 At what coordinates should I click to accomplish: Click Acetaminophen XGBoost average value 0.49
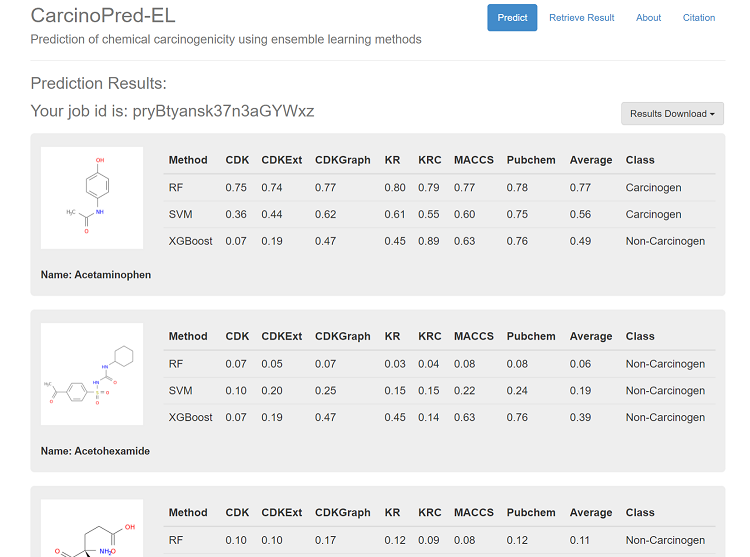pyautogui.click(x=580, y=241)
